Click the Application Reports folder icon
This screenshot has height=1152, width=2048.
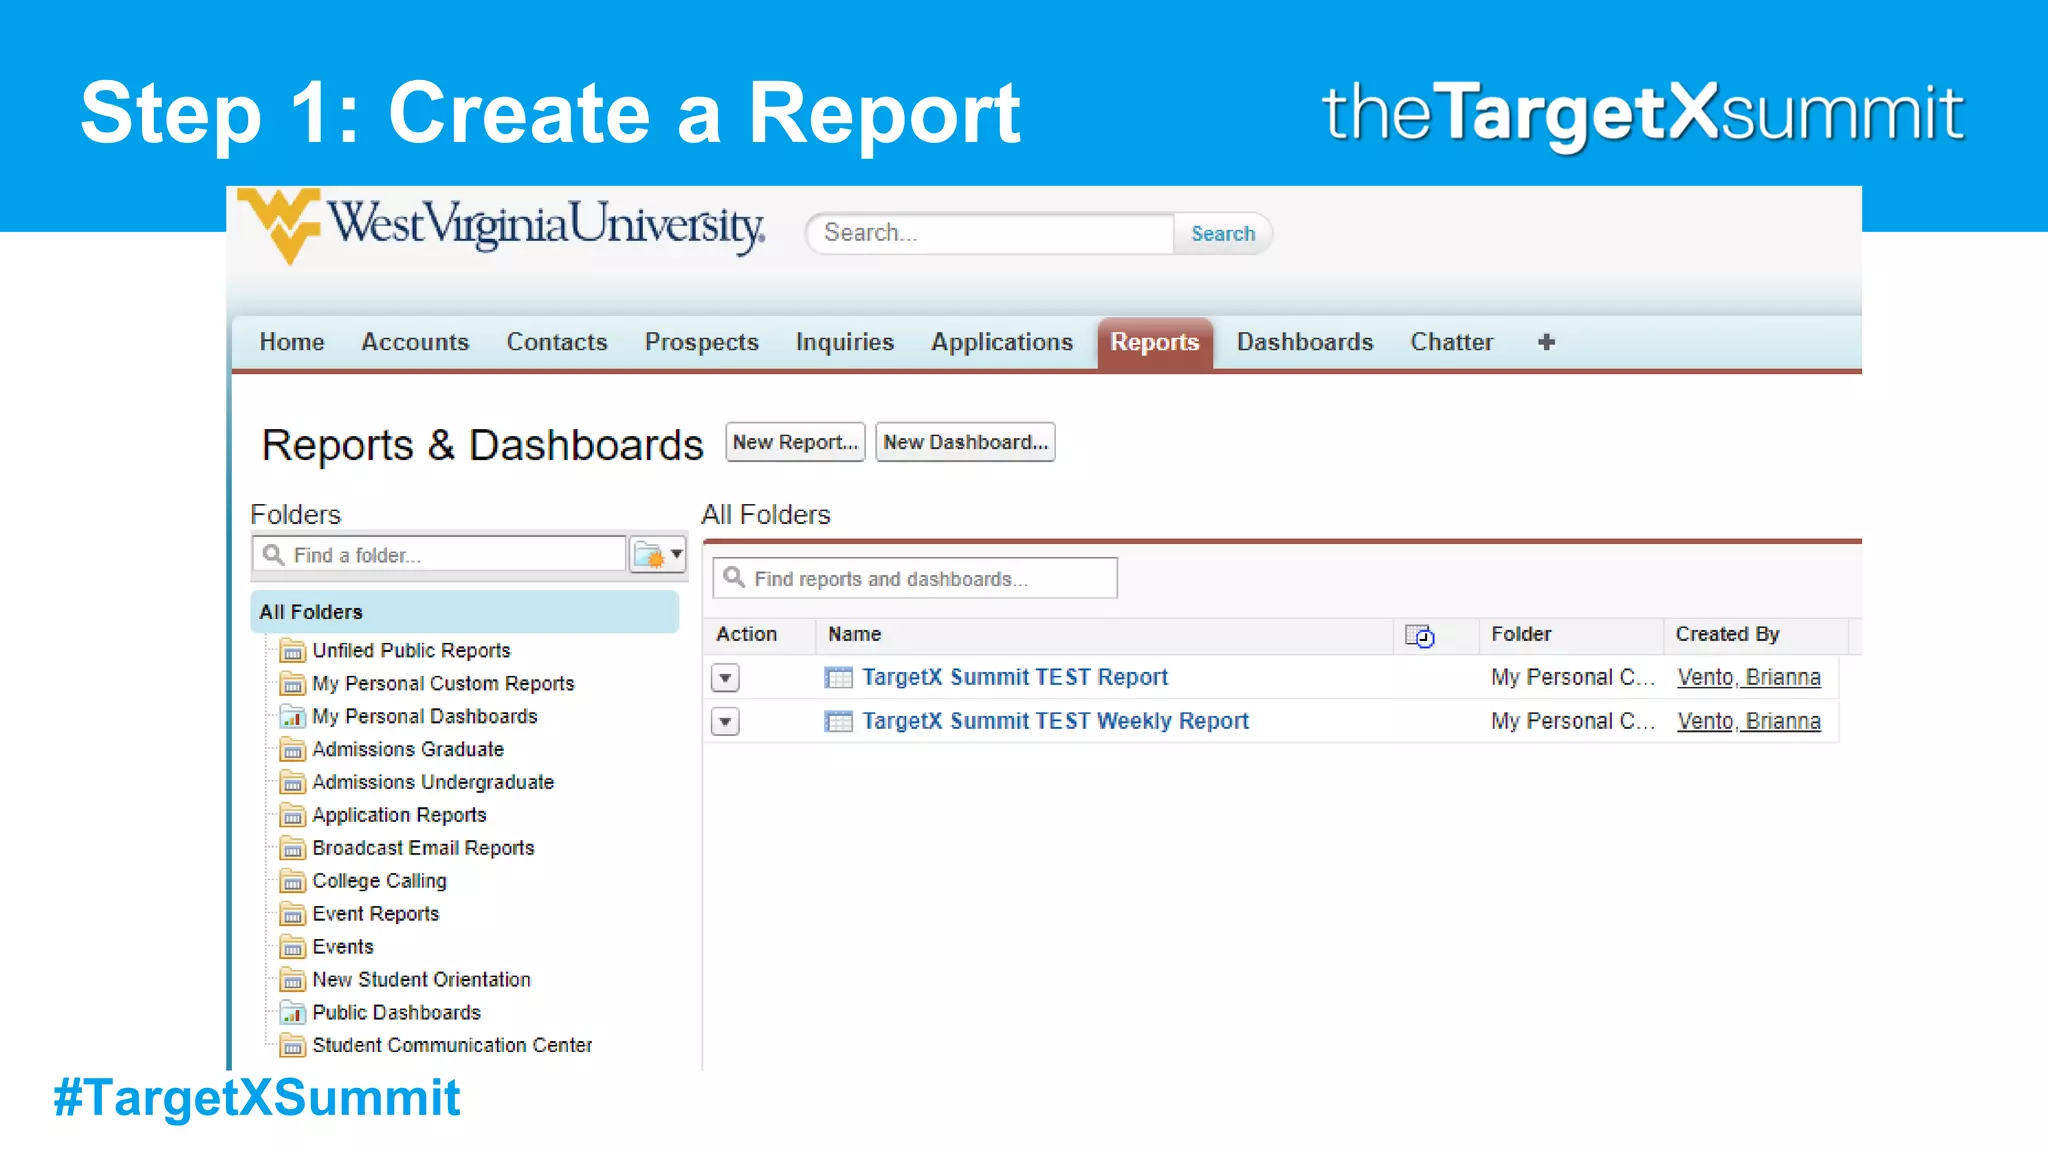coord(292,816)
